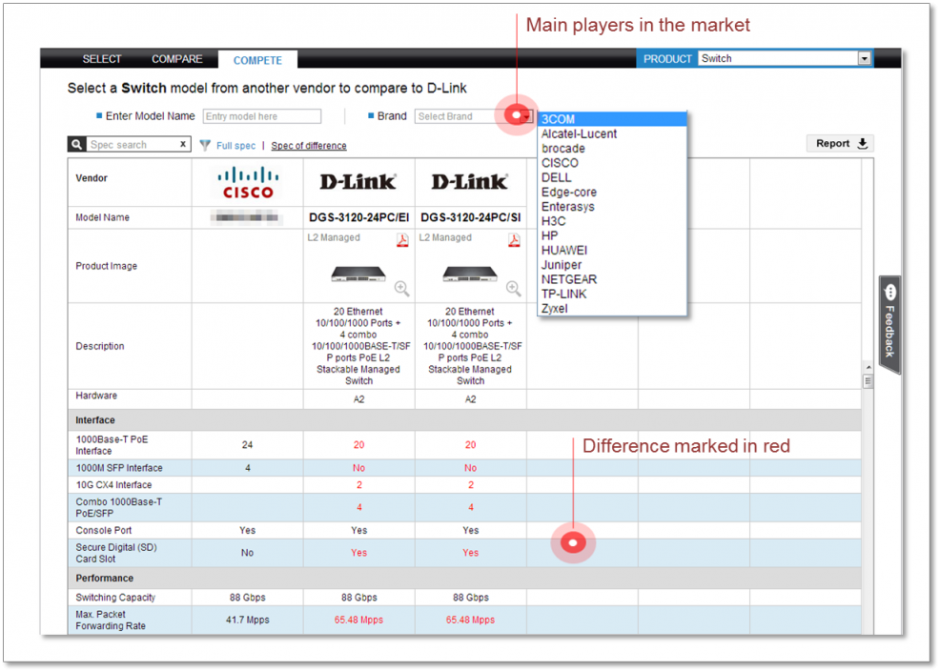This screenshot has height=672, width=940.
Task: Pick HUAWEI in the brand list
Action: pos(612,250)
